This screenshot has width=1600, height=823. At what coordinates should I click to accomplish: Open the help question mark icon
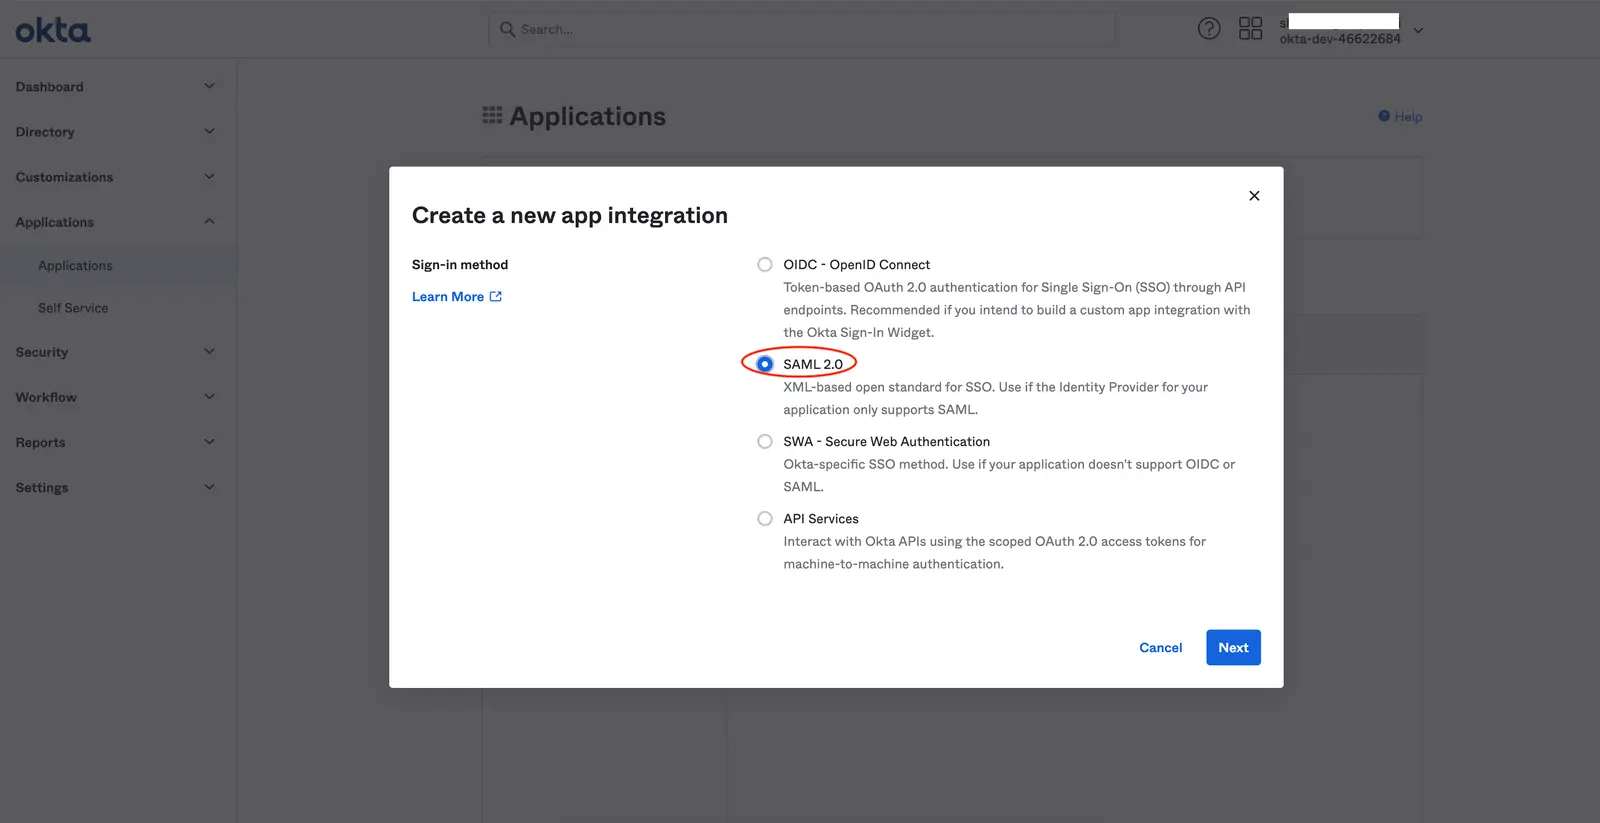click(1209, 28)
